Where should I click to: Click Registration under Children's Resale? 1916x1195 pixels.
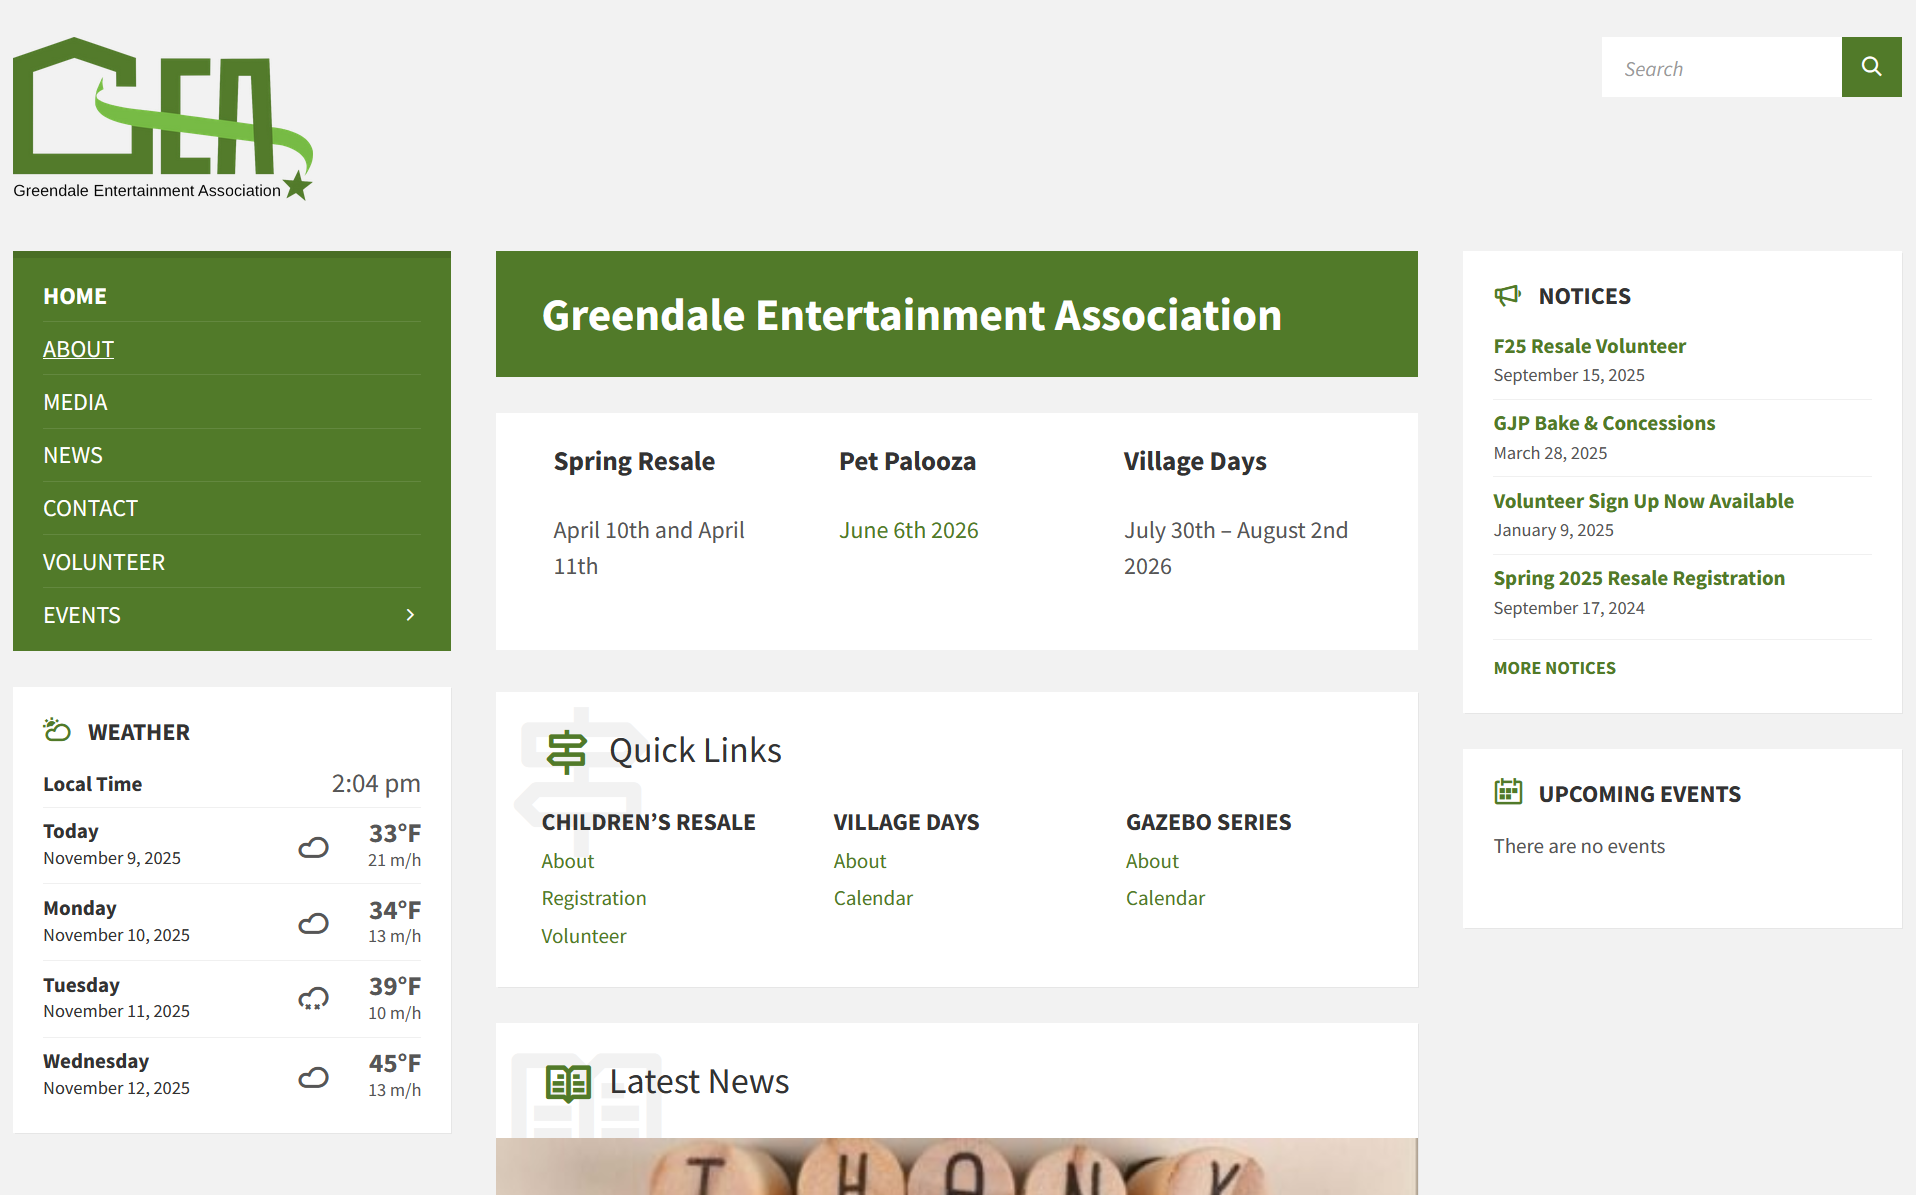[593, 898]
